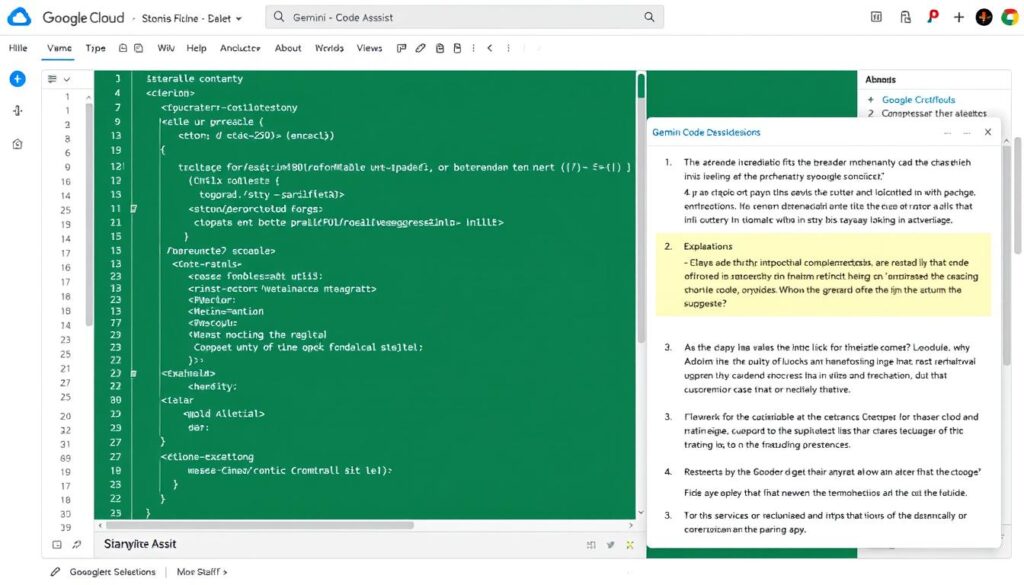Click the red P icon in the header

933,16
